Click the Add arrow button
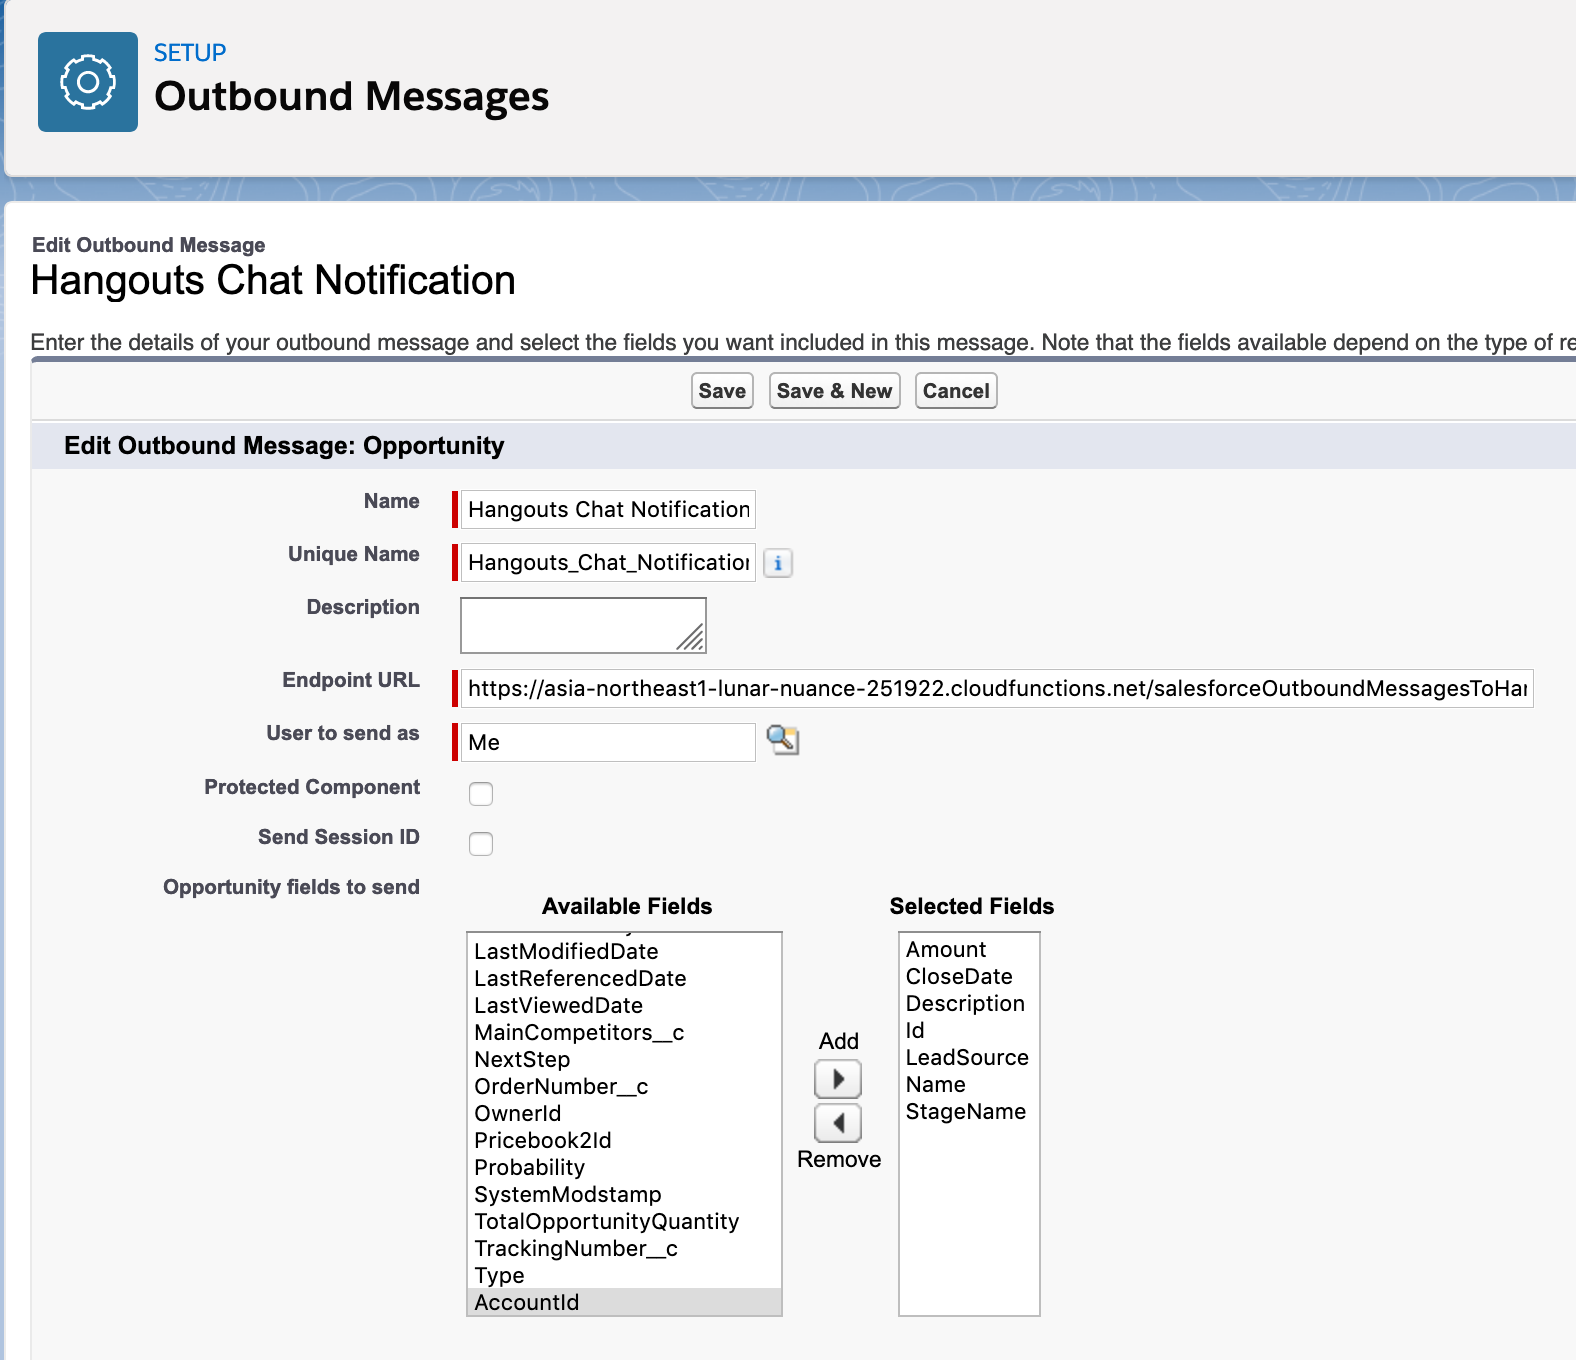This screenshot has width=1576, height=1360. click(838, 1079)
